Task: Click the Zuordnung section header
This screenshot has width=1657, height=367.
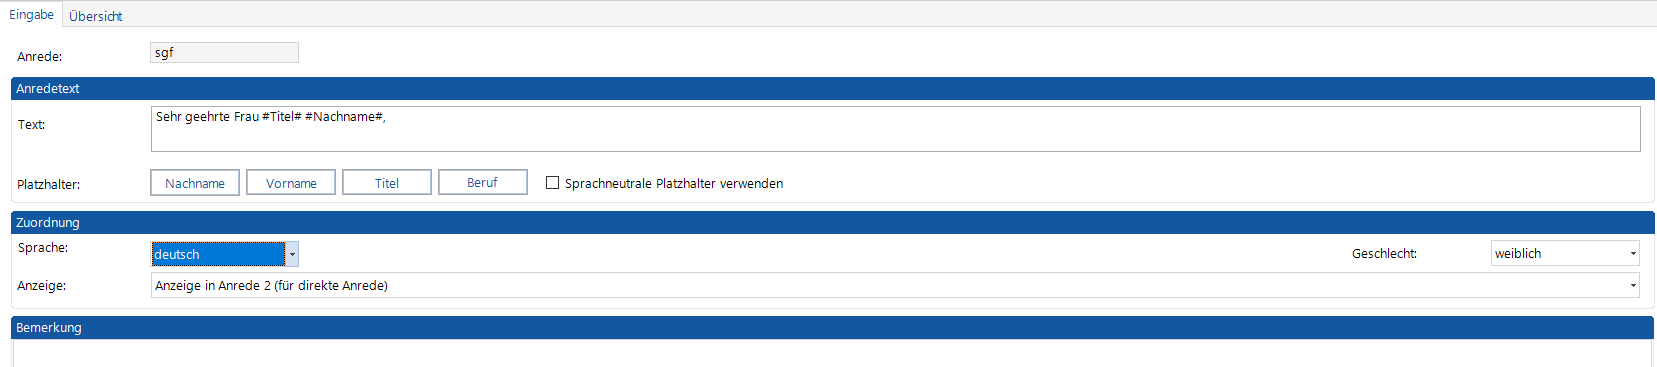Action: (832, 222)
